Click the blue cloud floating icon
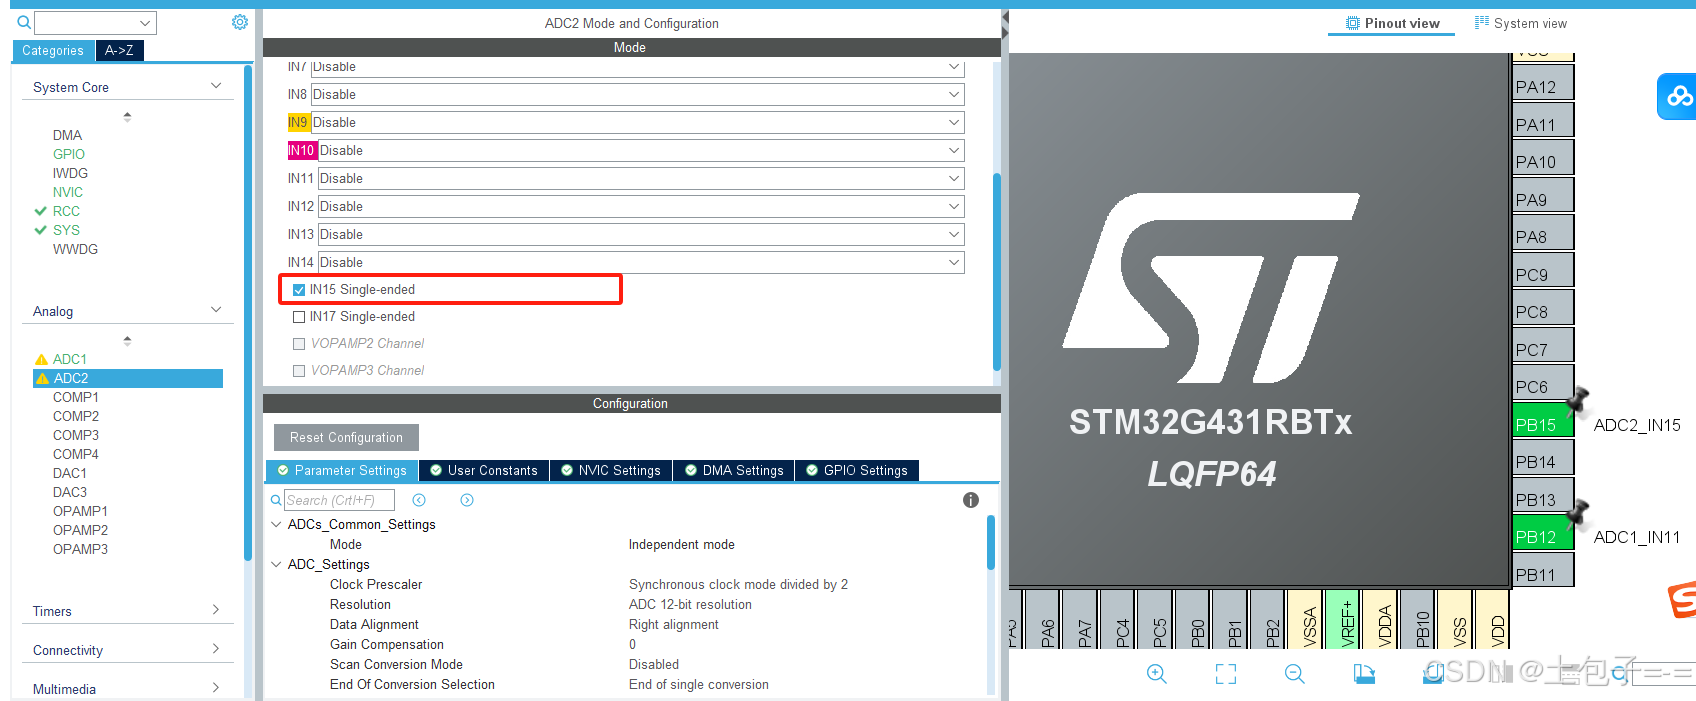 pyautogui.click(x=1678, y=96)
